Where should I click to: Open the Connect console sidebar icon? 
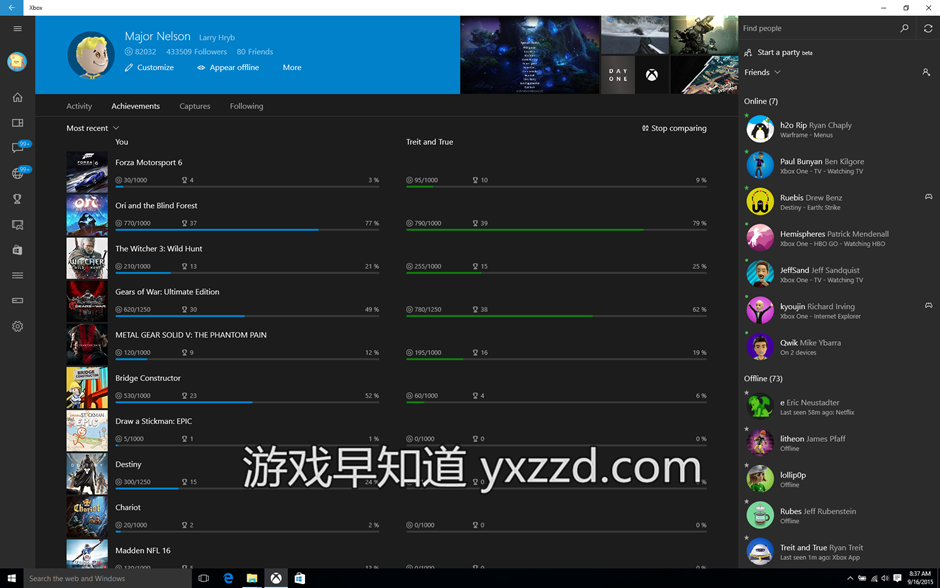pyautogui.click(x=17, y=300)
